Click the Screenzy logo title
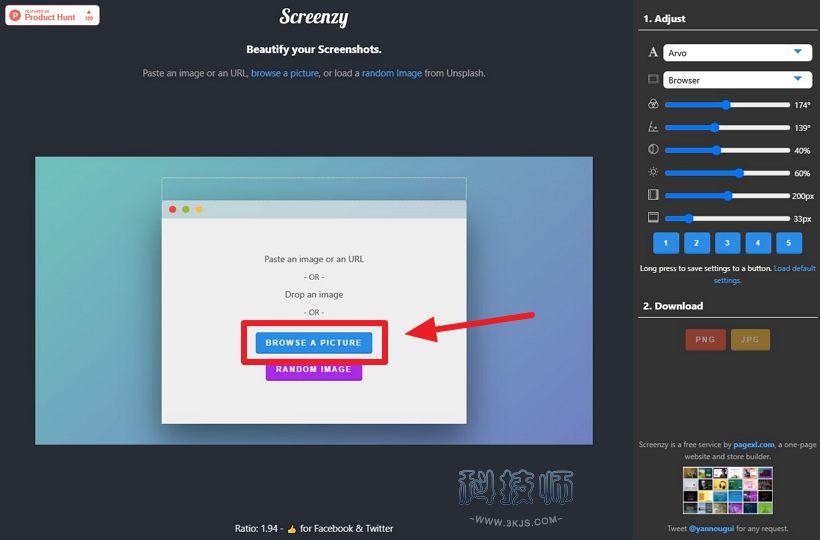The height and width of the screenshot is (540, 820). pyautogui.click(x=314, y=17)
